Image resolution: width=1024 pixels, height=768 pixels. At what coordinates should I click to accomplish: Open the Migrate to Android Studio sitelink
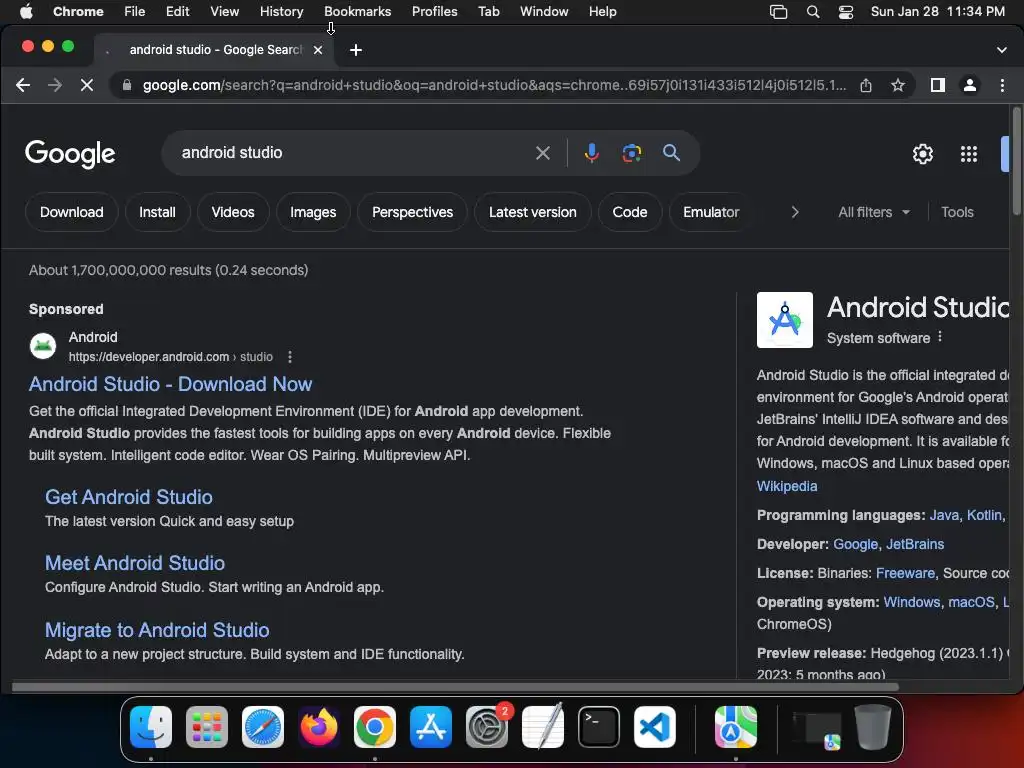(x=157, y=630)
